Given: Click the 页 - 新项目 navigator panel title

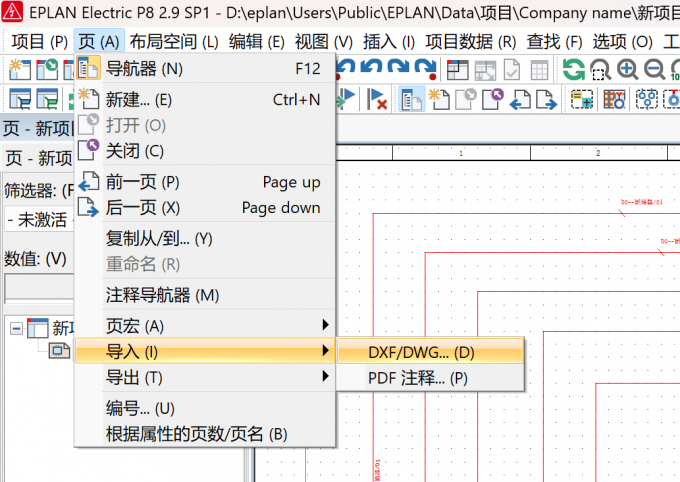Looking at the screenshot, I should click(x=38, y=128).
